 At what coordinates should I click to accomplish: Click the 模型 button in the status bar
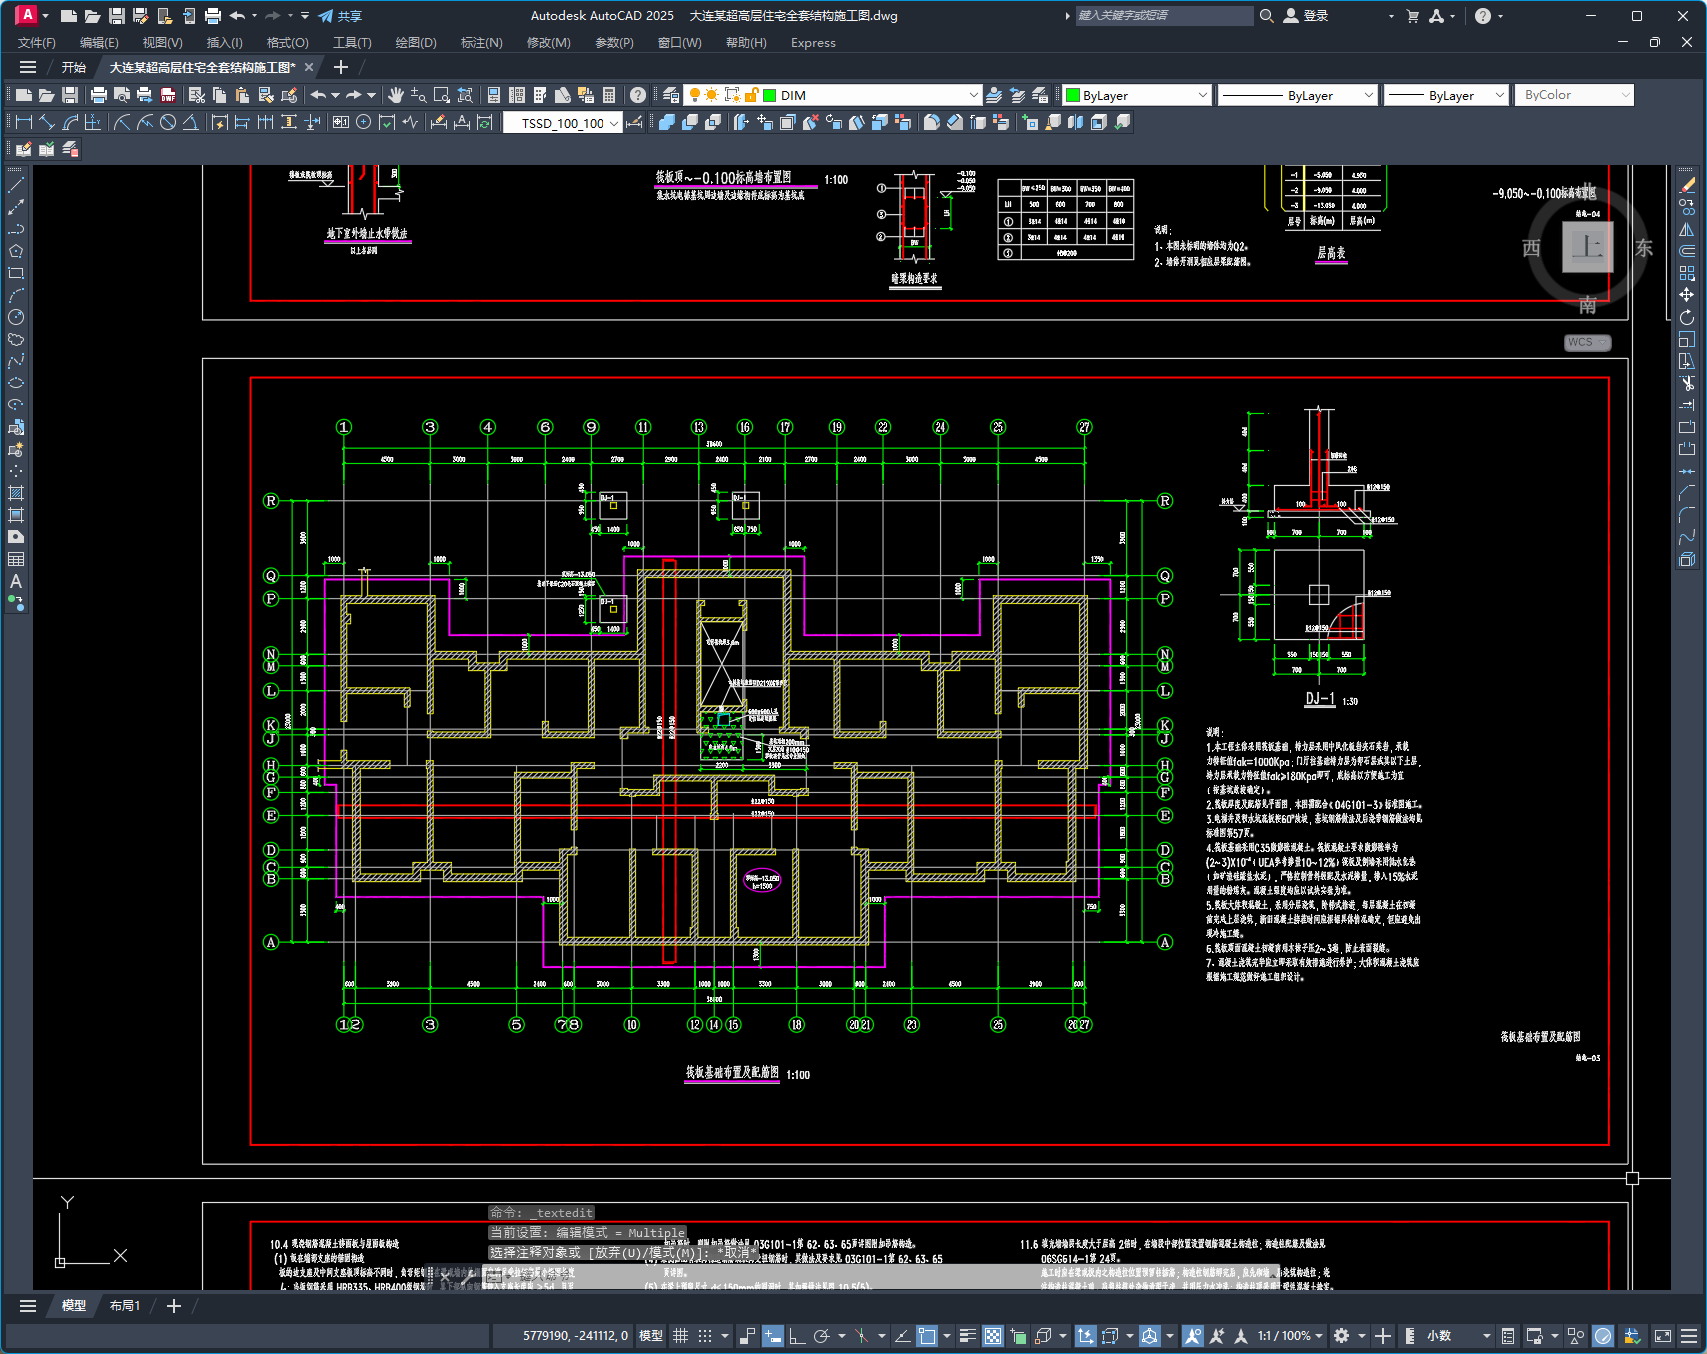click(651, 1336)
